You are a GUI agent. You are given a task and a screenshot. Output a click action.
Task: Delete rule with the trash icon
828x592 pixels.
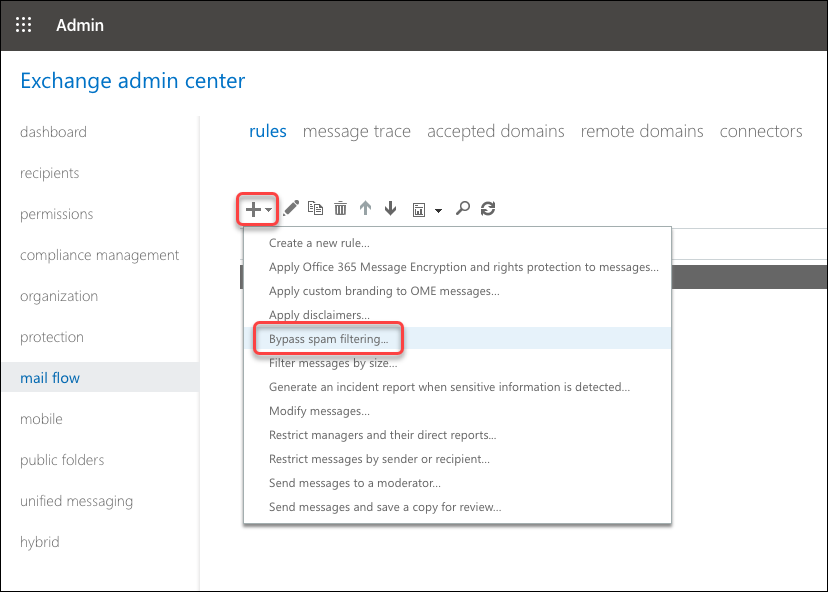click(341, 208)
